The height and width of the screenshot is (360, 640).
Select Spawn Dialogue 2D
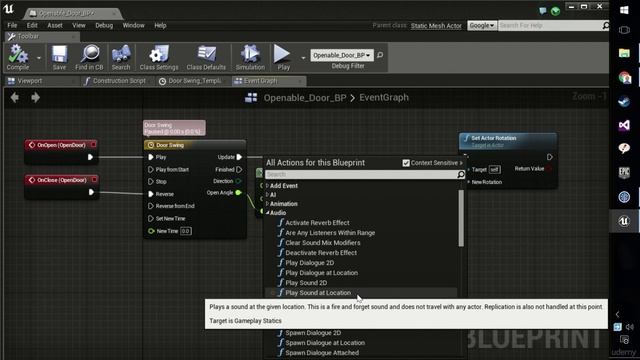tap(313, 333)
